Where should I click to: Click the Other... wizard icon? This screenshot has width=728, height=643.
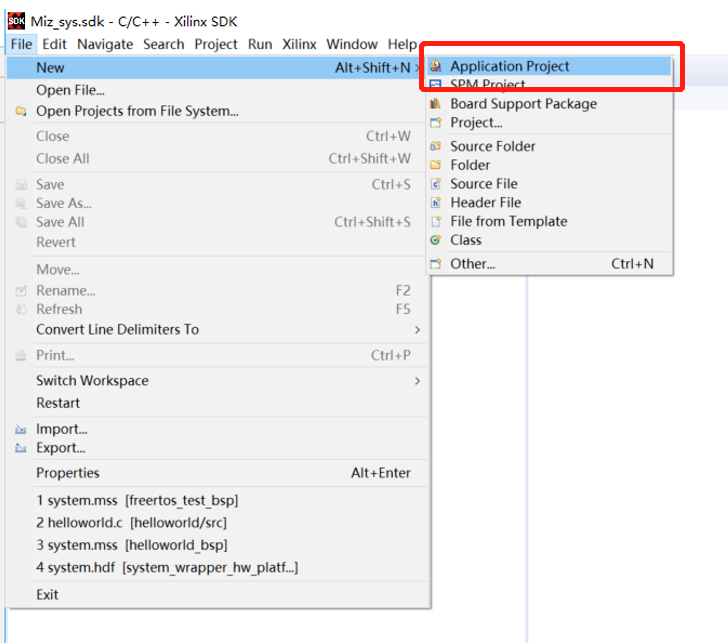[x=436, y=264]
